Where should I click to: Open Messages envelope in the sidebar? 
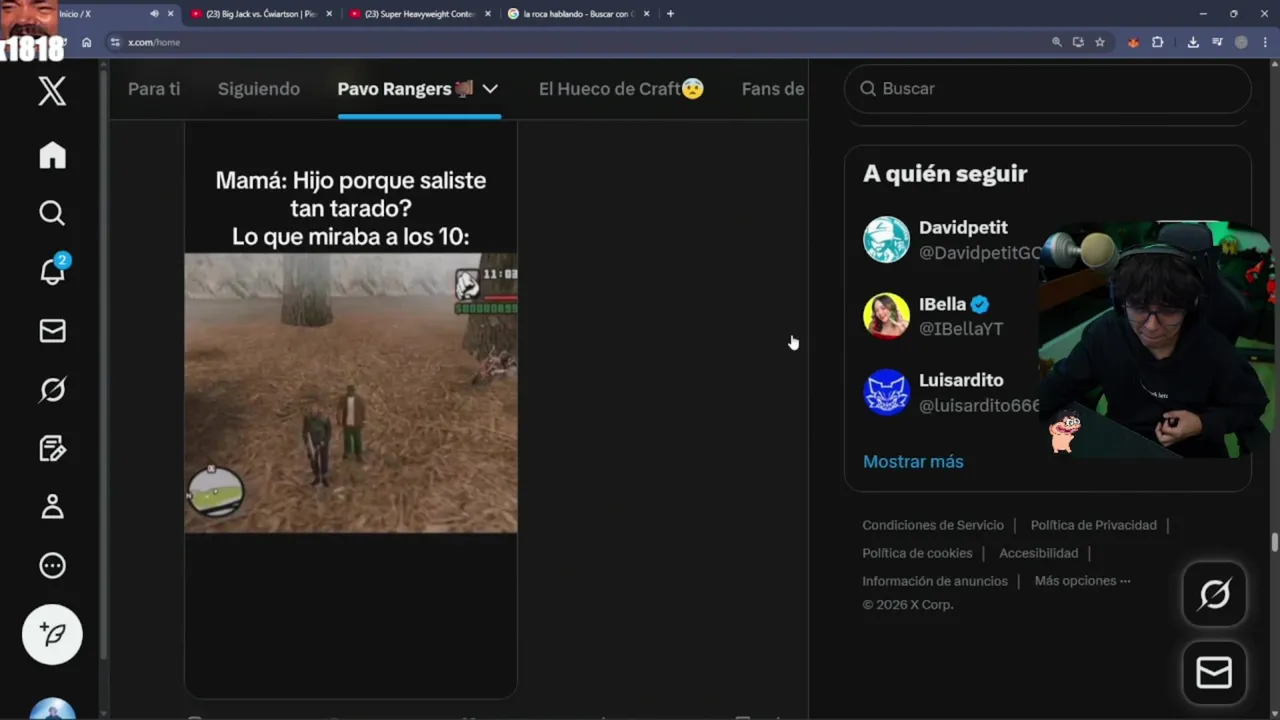click(x=52, y=331)
